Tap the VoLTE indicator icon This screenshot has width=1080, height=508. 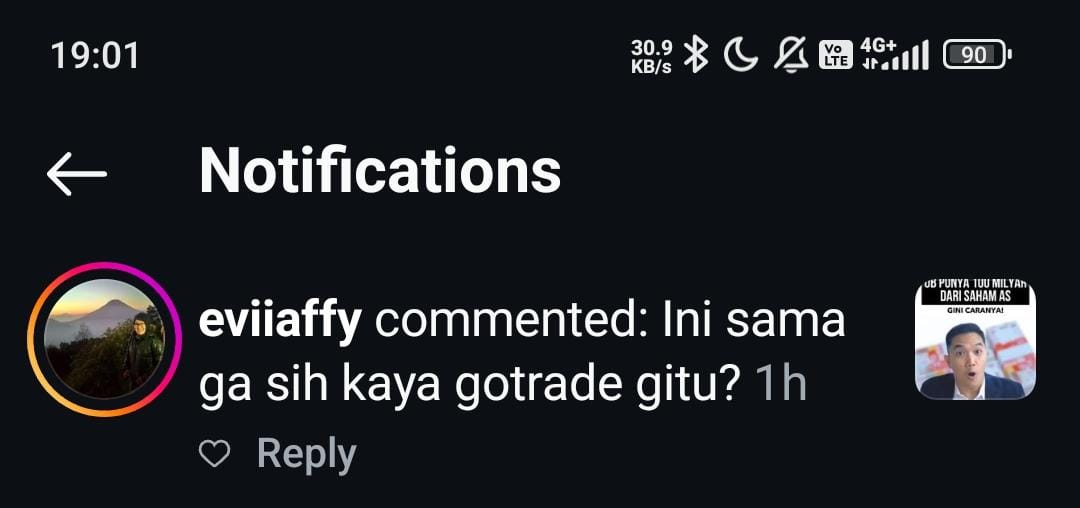pyautogui.click(x=835, y=54)
